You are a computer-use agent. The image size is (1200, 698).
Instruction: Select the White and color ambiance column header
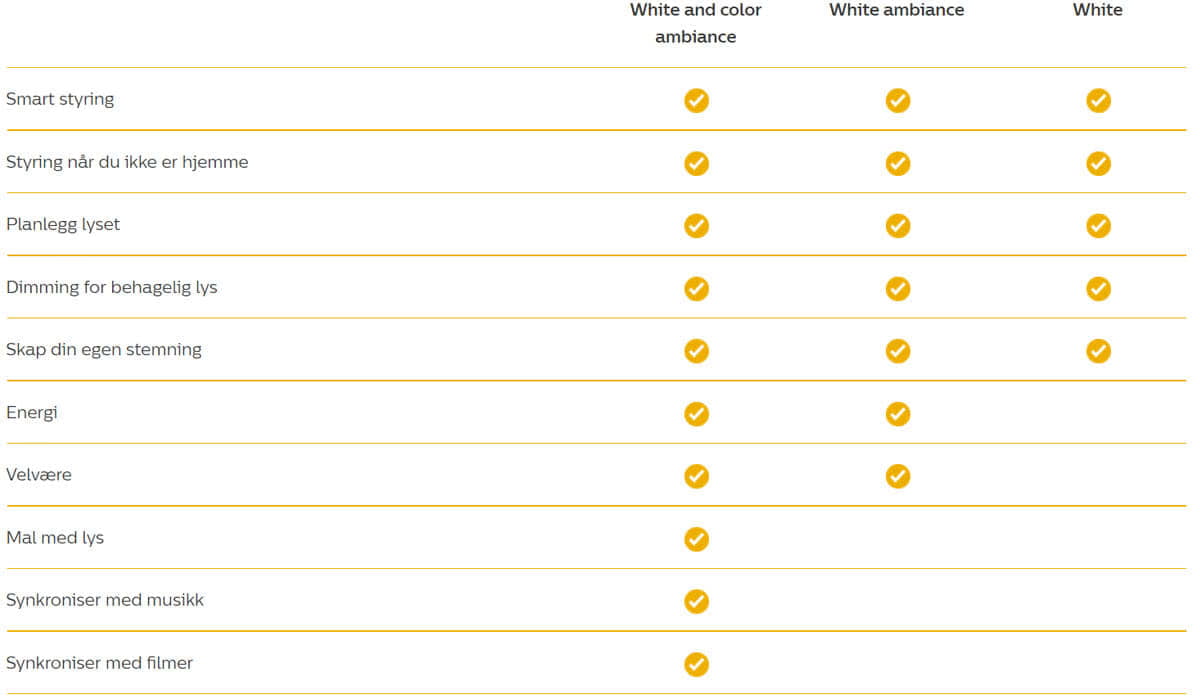(x=696, y=23)
